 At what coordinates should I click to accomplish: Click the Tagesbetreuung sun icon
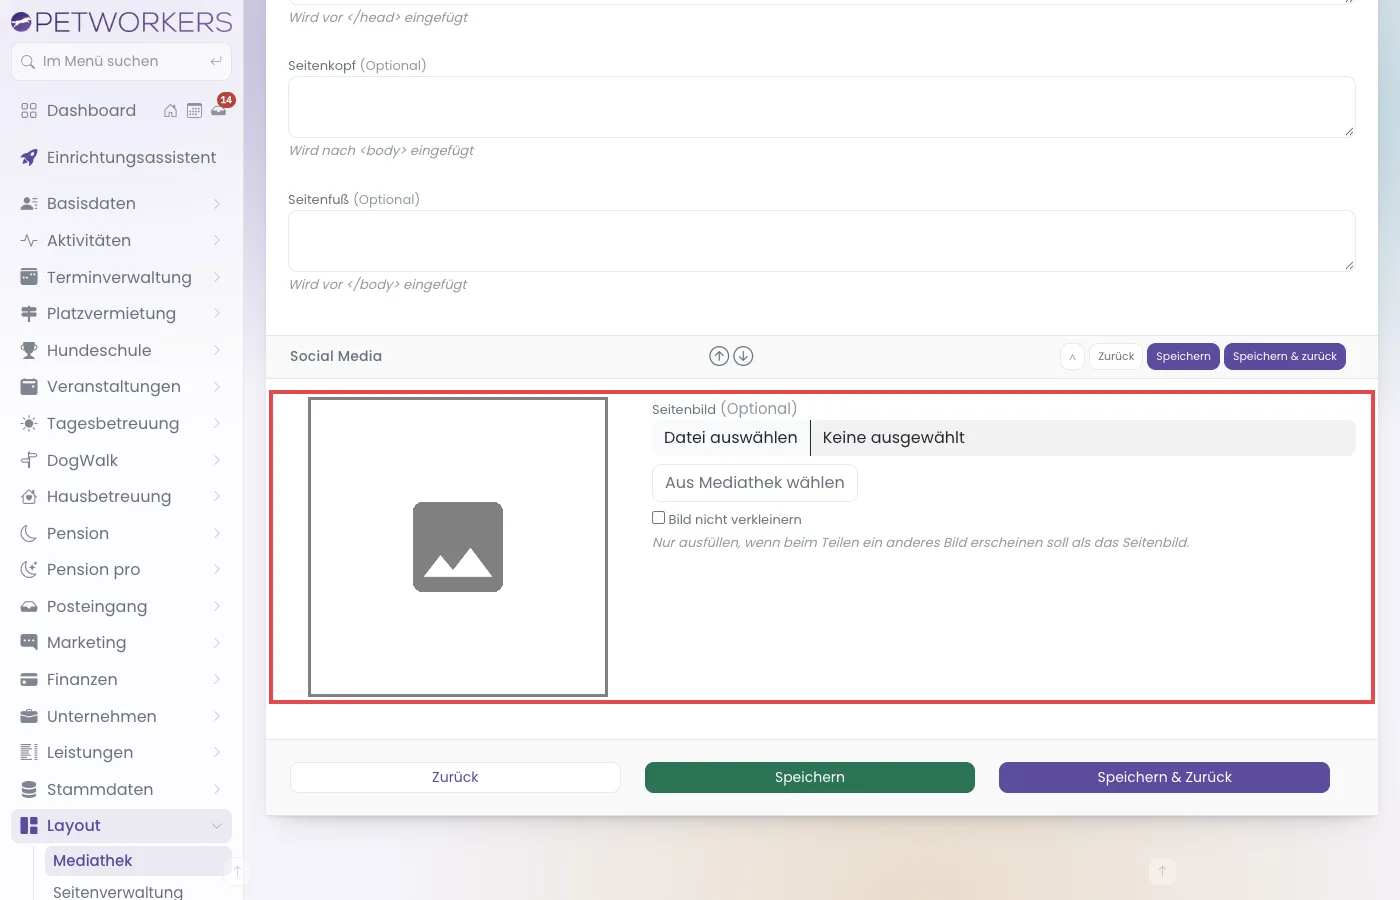[x=29, y=424]
